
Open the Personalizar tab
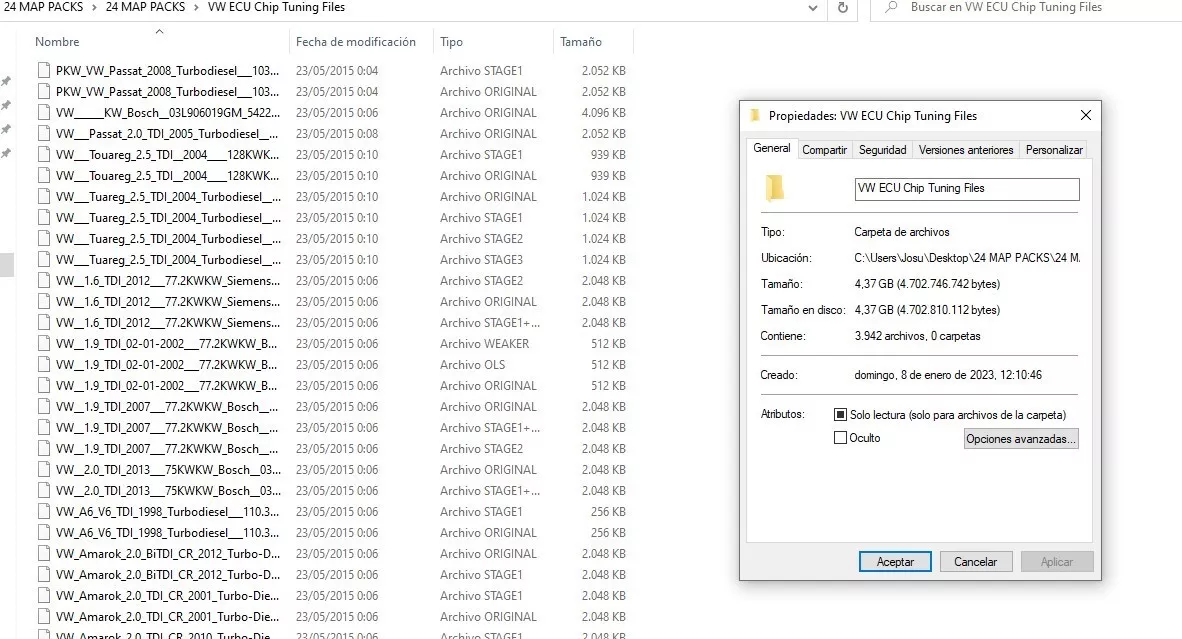tap(1054, 150)
